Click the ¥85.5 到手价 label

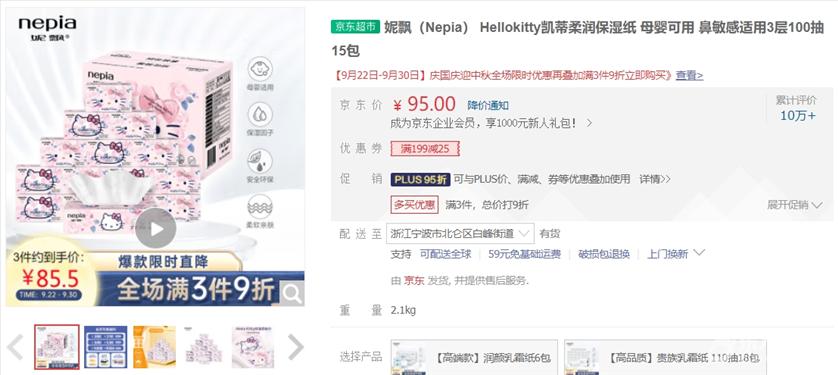(50, 278)
